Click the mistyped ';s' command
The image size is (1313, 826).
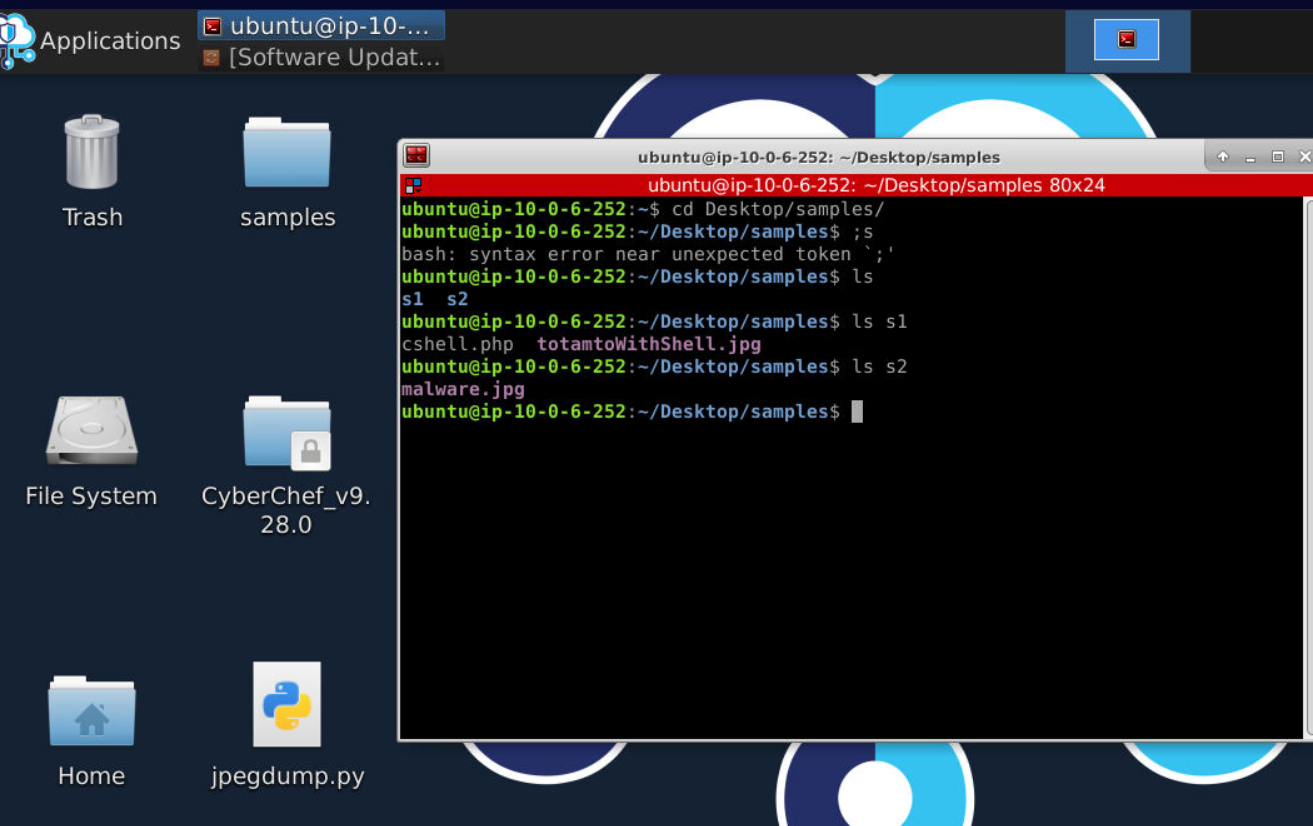click(x=863, y=232)
